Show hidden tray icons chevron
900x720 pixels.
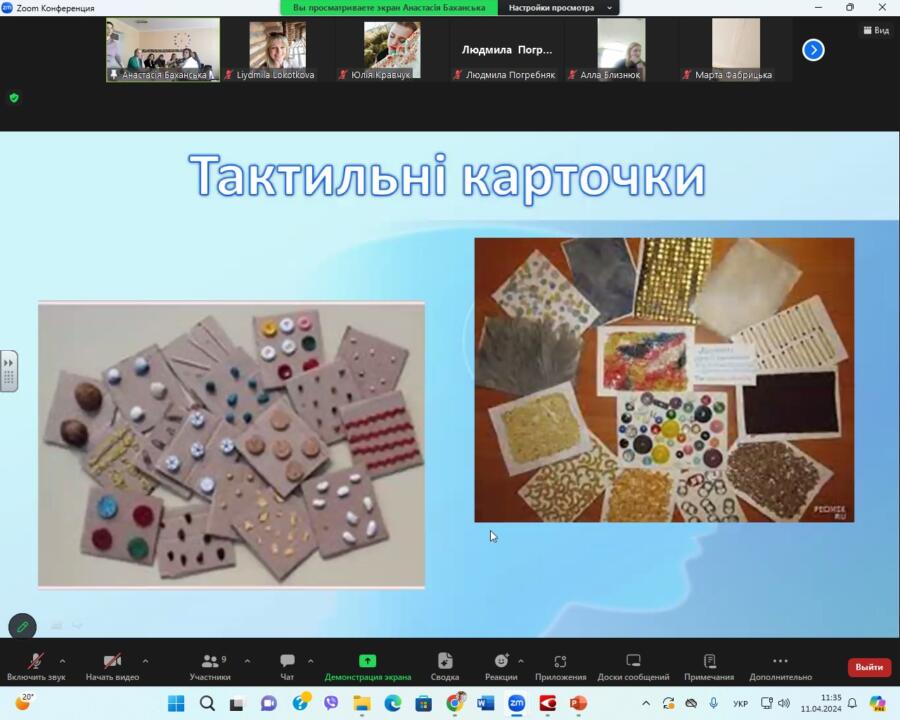pyautogui.click(x=646, y=703)
